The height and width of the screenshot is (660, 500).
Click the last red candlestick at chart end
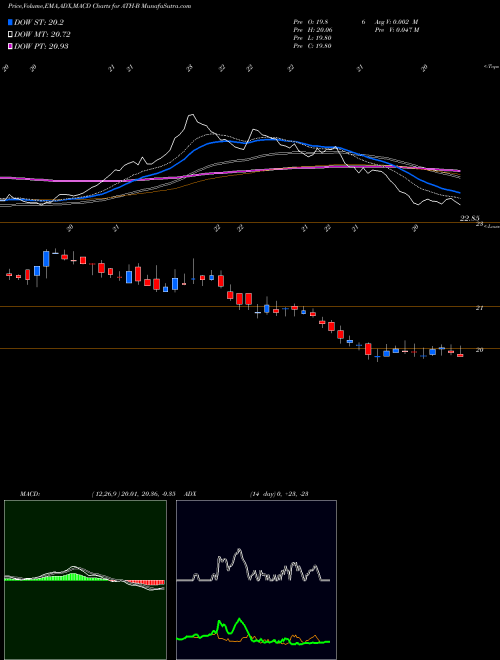(460, 355)
